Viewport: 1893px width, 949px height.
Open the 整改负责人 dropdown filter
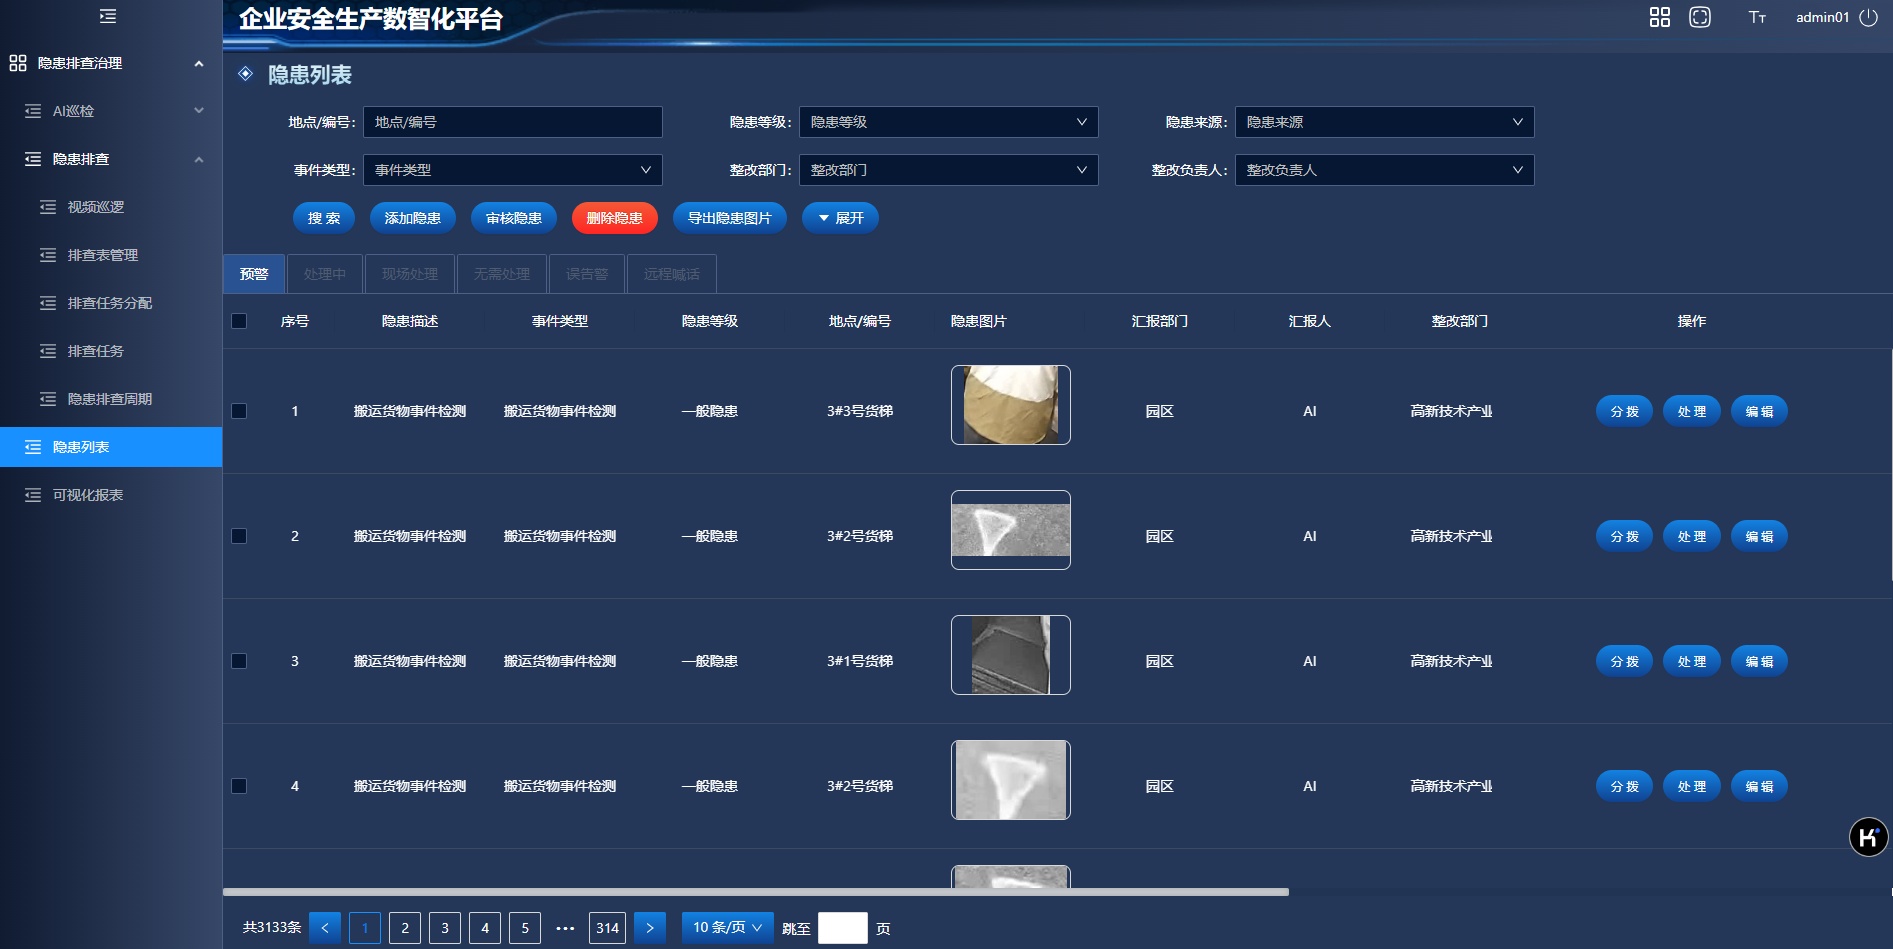pos(1384,170)
